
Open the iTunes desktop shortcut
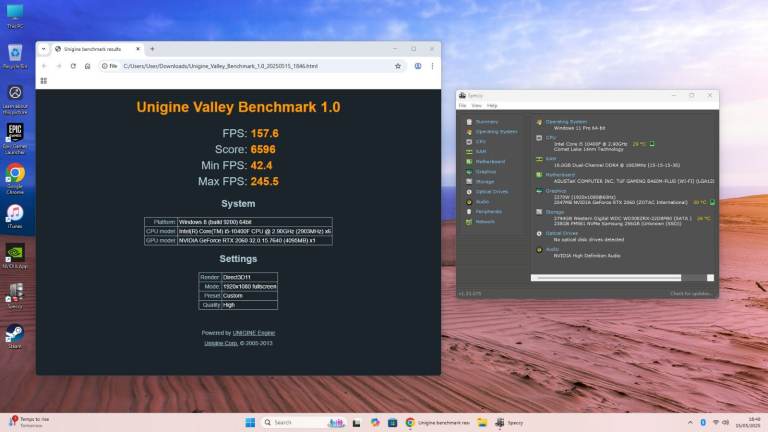tap(15, 216)
